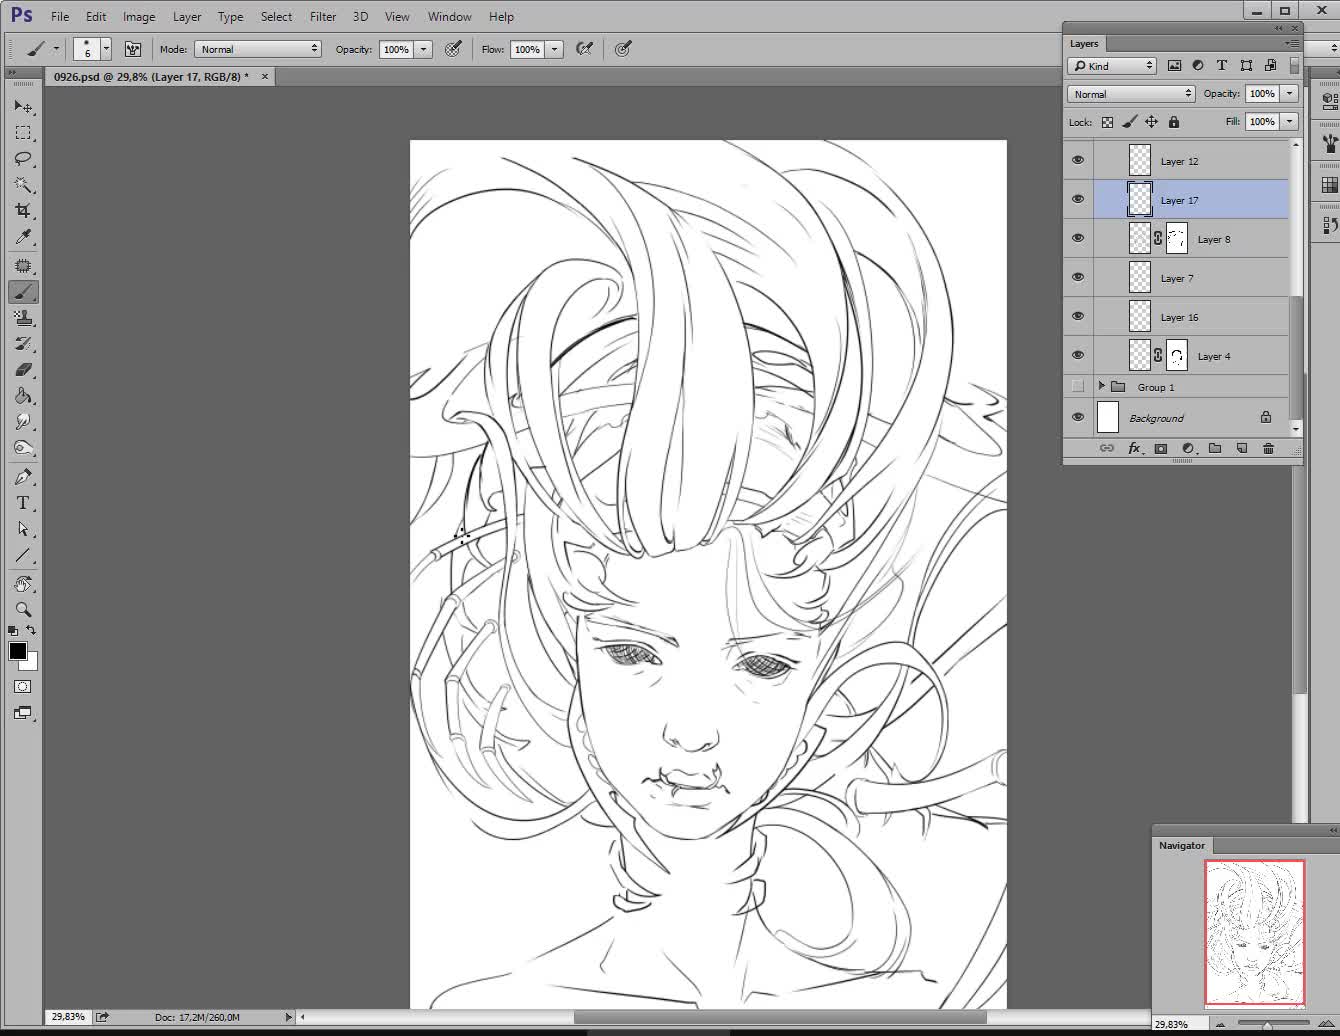This screenshot has width=1340, height=1036.
Task: Select the Lasso tool
Action: 23,159
